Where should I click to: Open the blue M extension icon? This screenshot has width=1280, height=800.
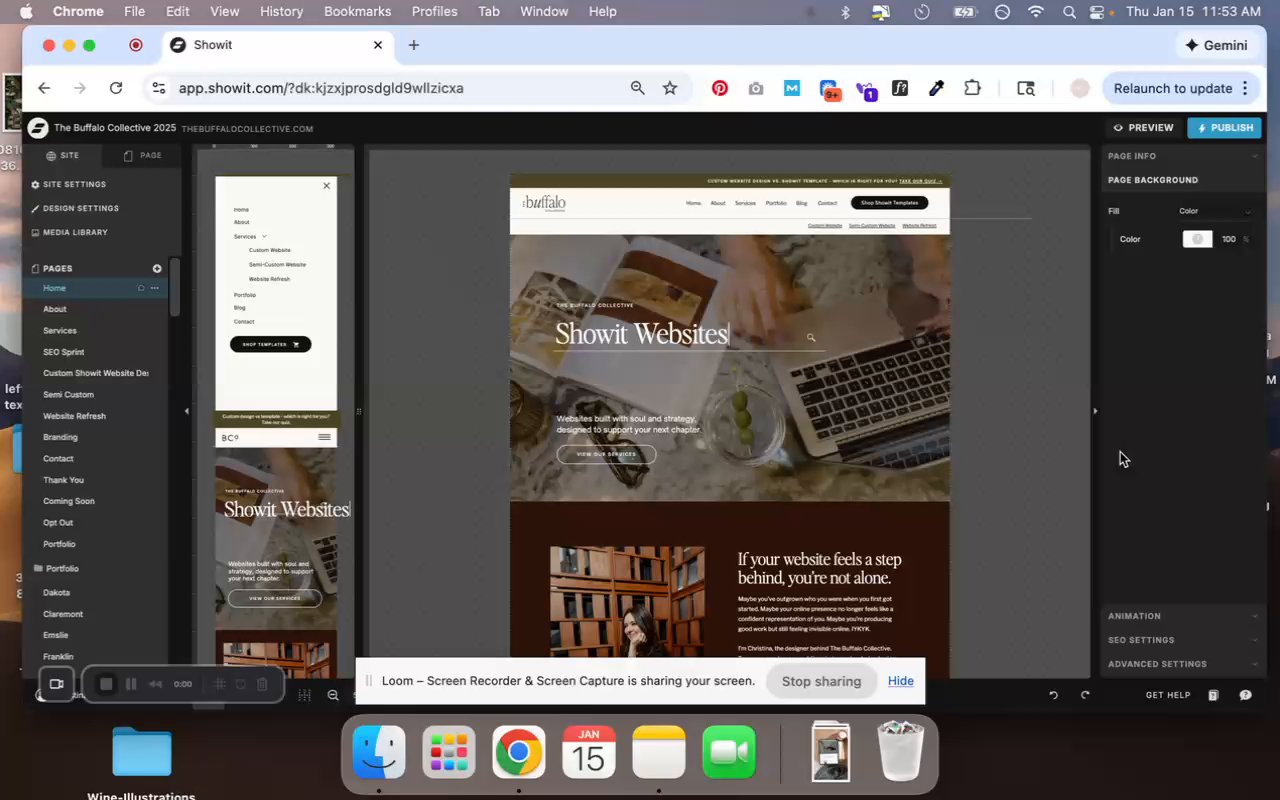792,88
